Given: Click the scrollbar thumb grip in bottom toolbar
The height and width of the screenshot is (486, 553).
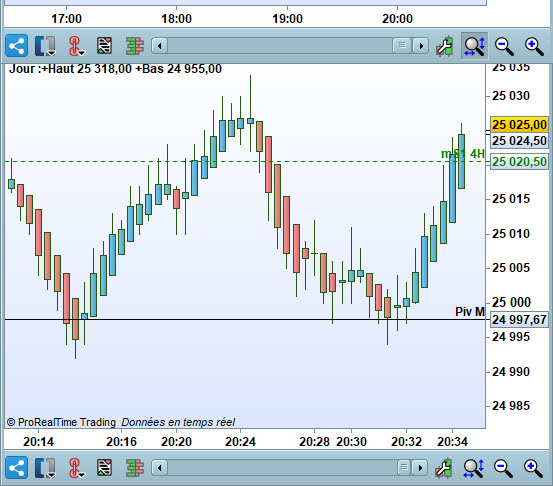Looking at the screenshot, I should coord(404,468).
